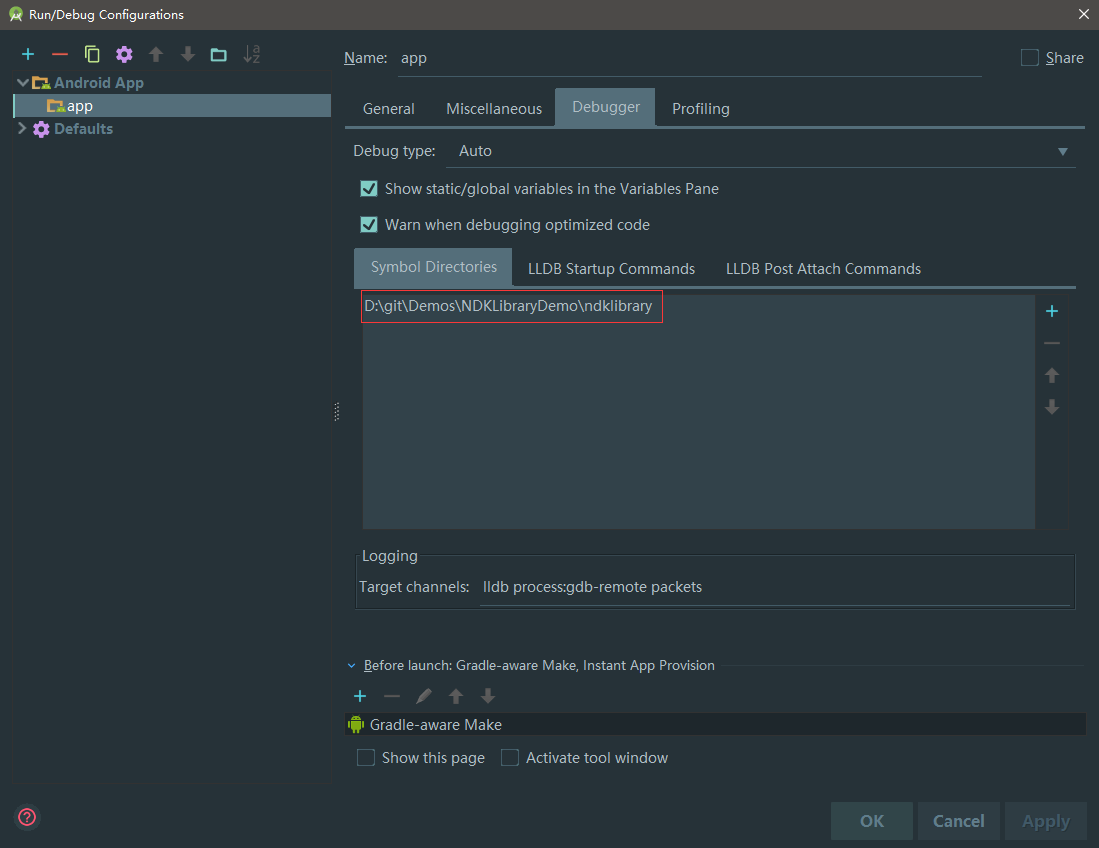Copy the selected configuration

(92, 54)
